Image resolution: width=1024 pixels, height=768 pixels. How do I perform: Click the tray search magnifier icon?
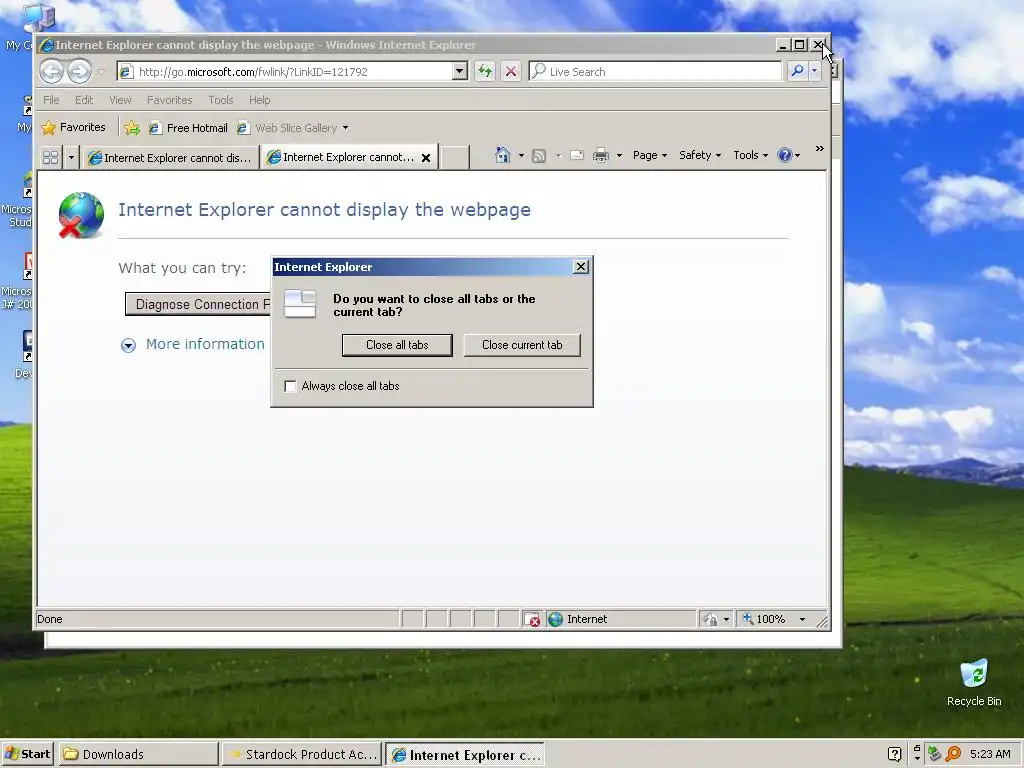(953, 754)
